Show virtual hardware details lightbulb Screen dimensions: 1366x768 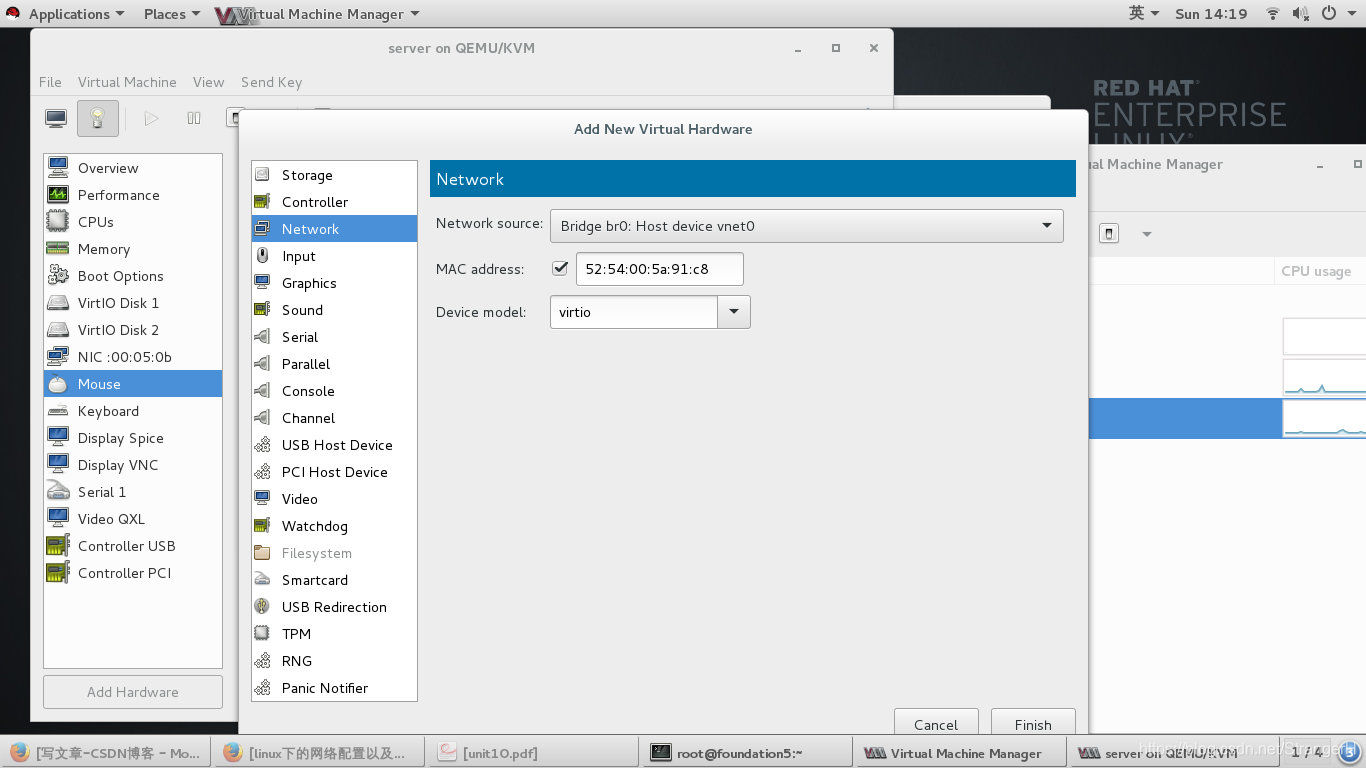[x=97, y=118]
